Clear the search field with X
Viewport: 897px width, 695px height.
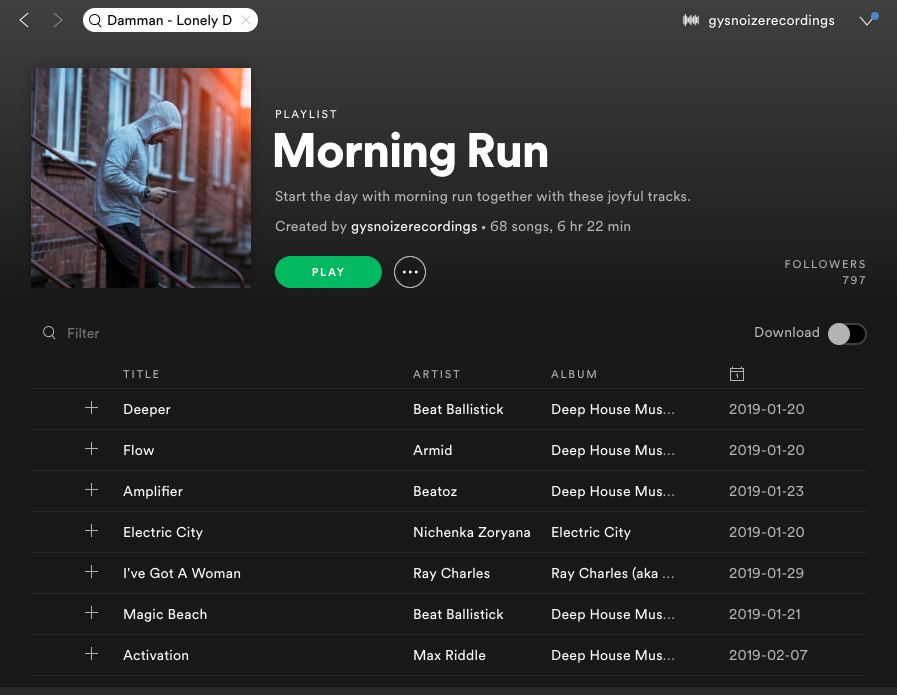click(x=246, y=20)
